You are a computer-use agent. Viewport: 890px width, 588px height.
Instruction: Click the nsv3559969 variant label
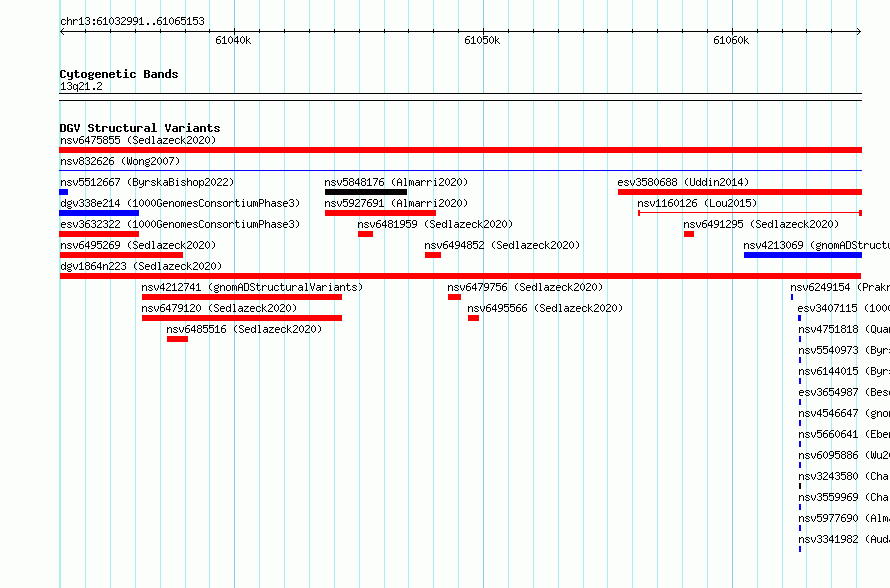[x=844, y=497]
